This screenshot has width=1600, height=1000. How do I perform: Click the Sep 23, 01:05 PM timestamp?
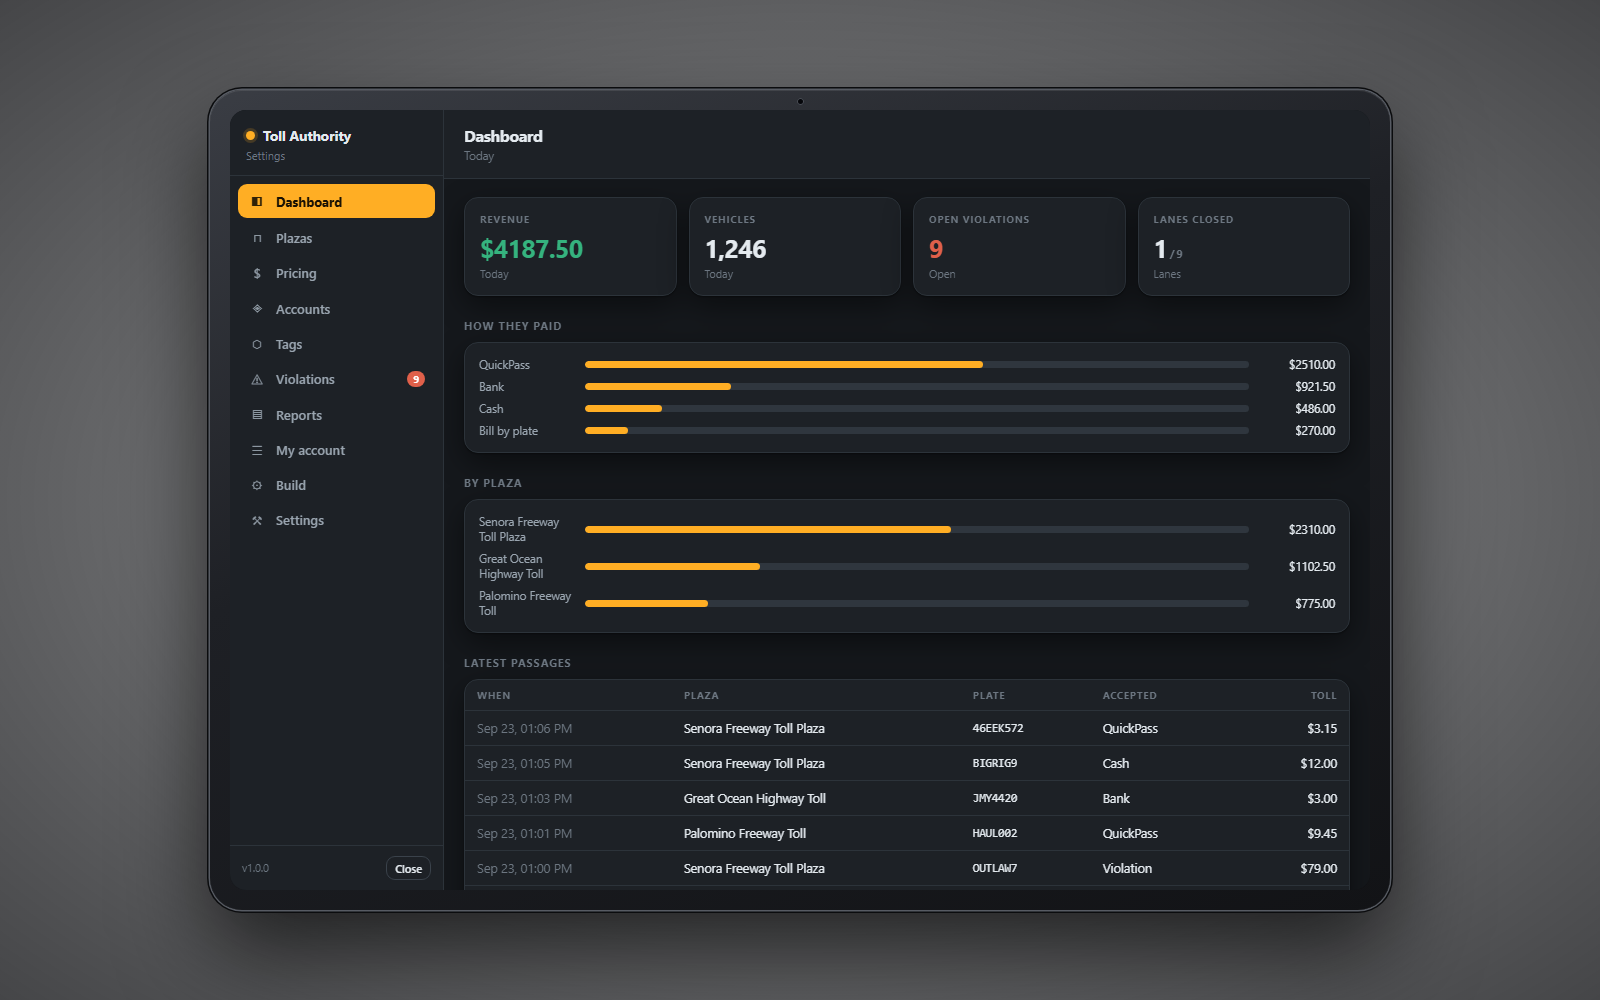click(525, 764)
